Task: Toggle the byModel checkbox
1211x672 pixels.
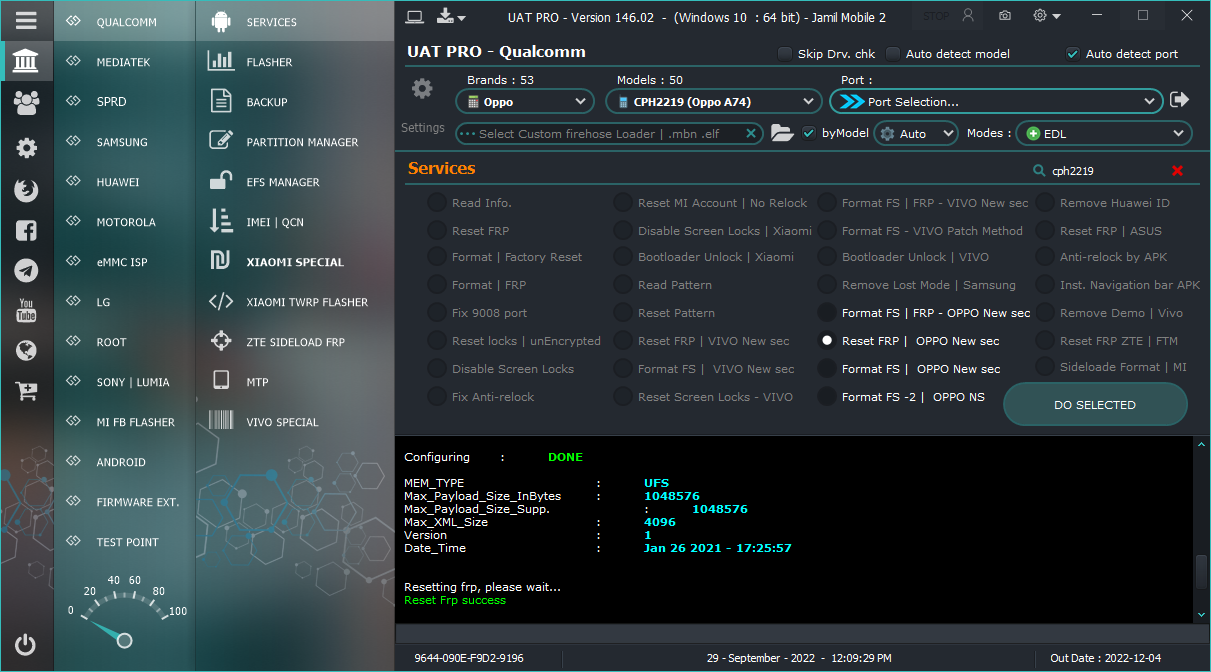Action: pyautogui.click(x=809, y=133)
